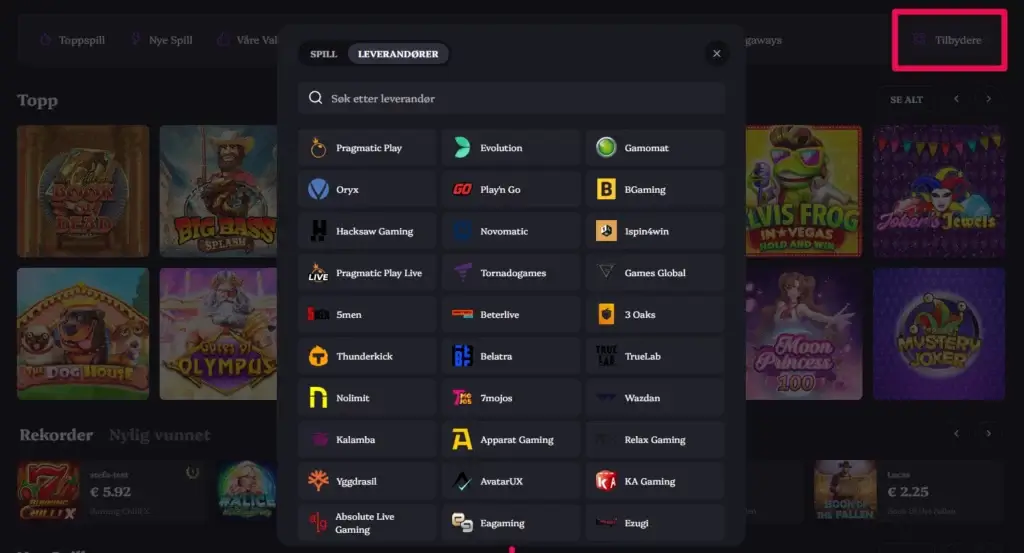Viewport: 1024px width, 553px height.
Task: Switch to Nylig vunnet tab
Action: pos(160,435)
